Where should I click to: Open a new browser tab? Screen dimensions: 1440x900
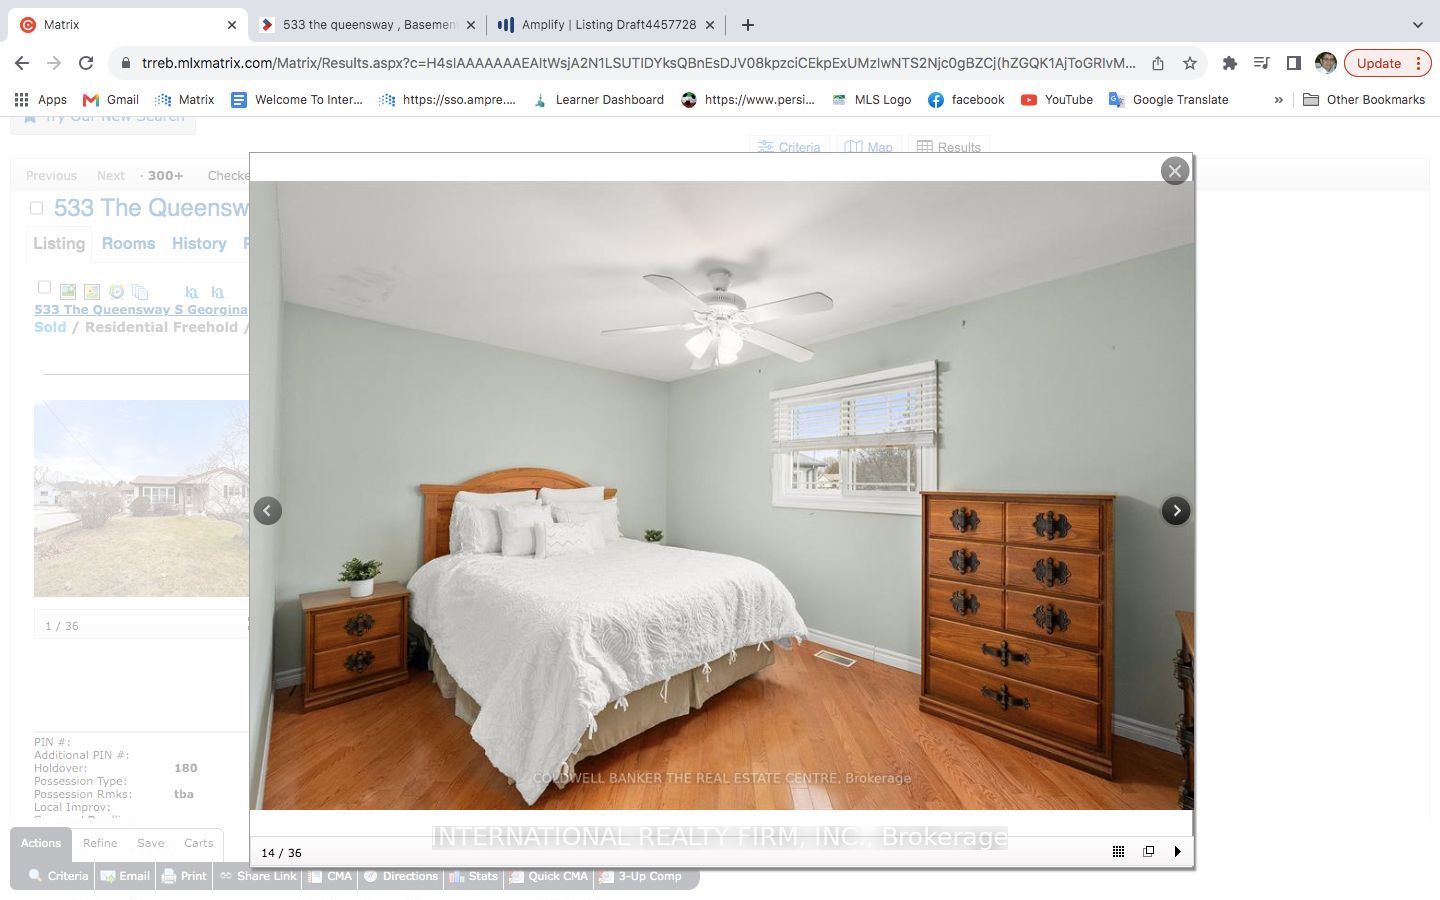point(747,25)
